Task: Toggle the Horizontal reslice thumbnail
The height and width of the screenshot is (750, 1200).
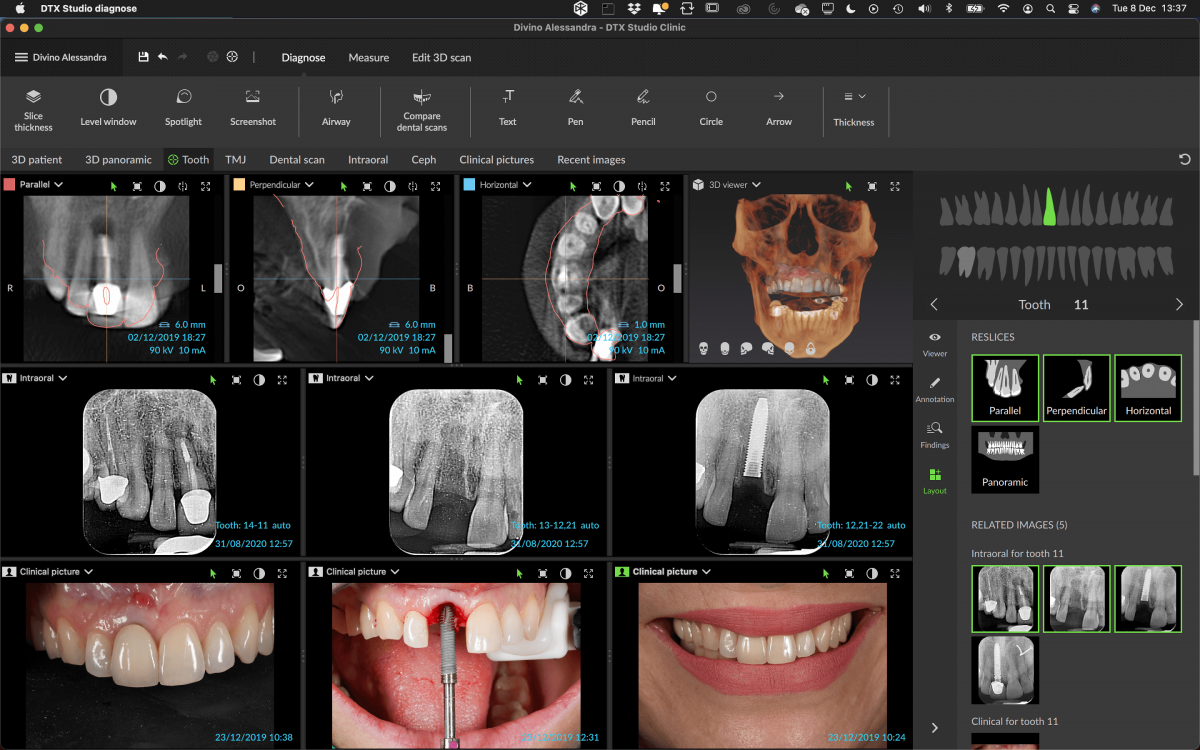Action: (x=1148, y=387)
